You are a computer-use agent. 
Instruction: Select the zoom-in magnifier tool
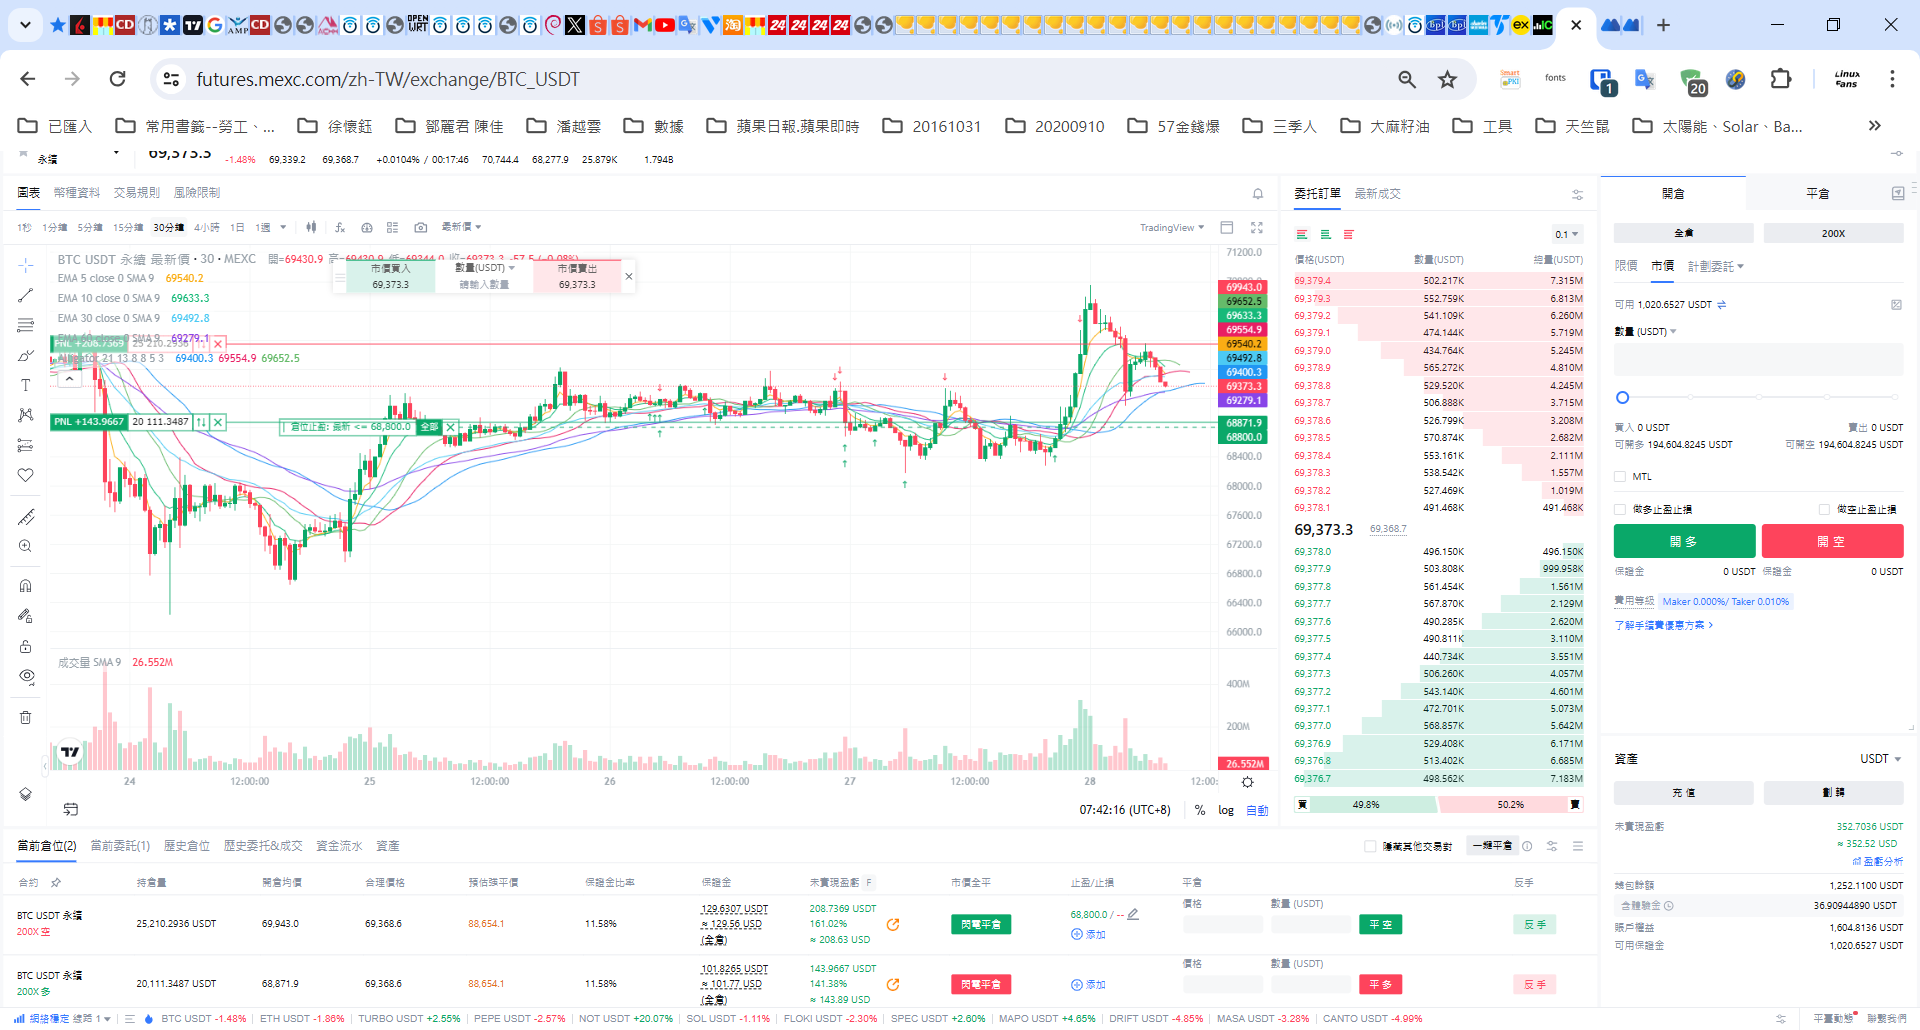point(26,546)
